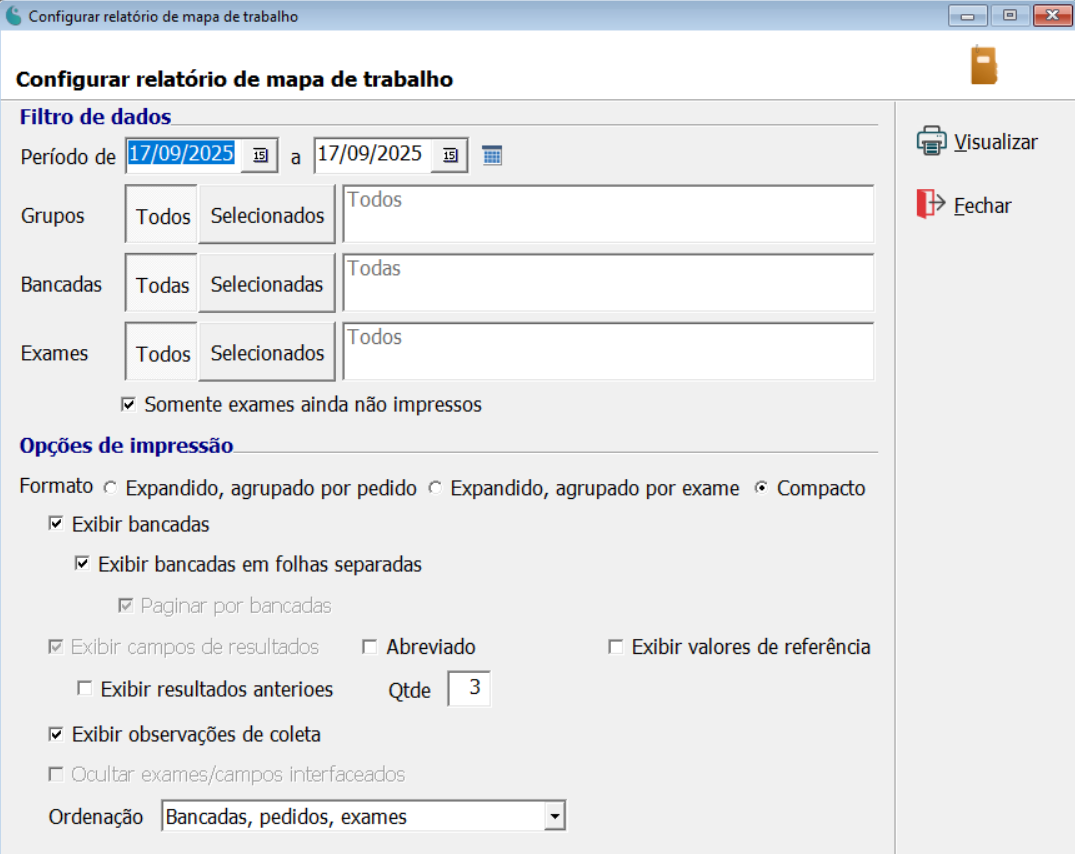This screenshot has height=854, width=1075.
Task: Click the Período de start date field
Action: point(183,154)
